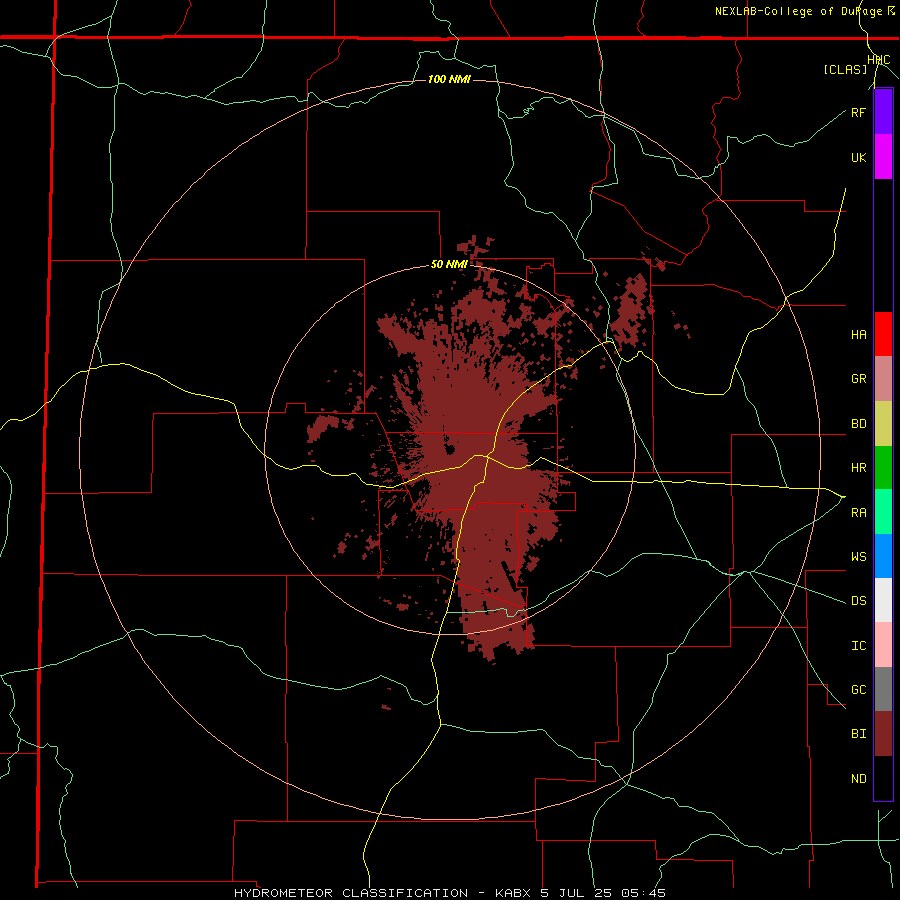Click the HA legend label
The height and width of the screenshot is (900, 900).
pyautogui.click(x=858, y=335)
